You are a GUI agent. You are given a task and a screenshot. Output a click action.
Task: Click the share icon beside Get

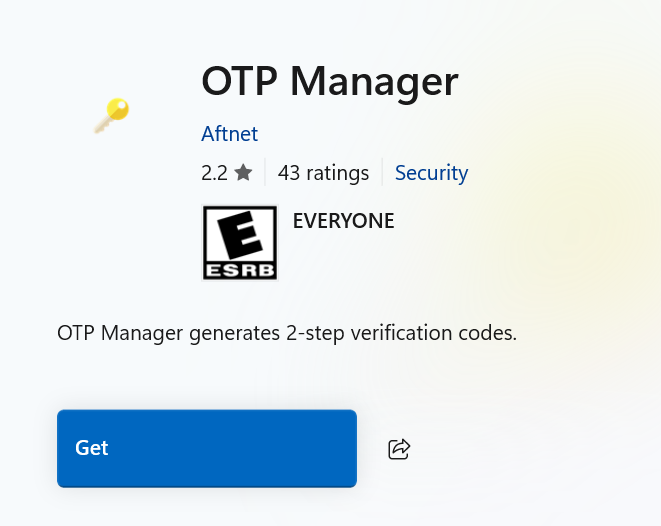[399, 449]
